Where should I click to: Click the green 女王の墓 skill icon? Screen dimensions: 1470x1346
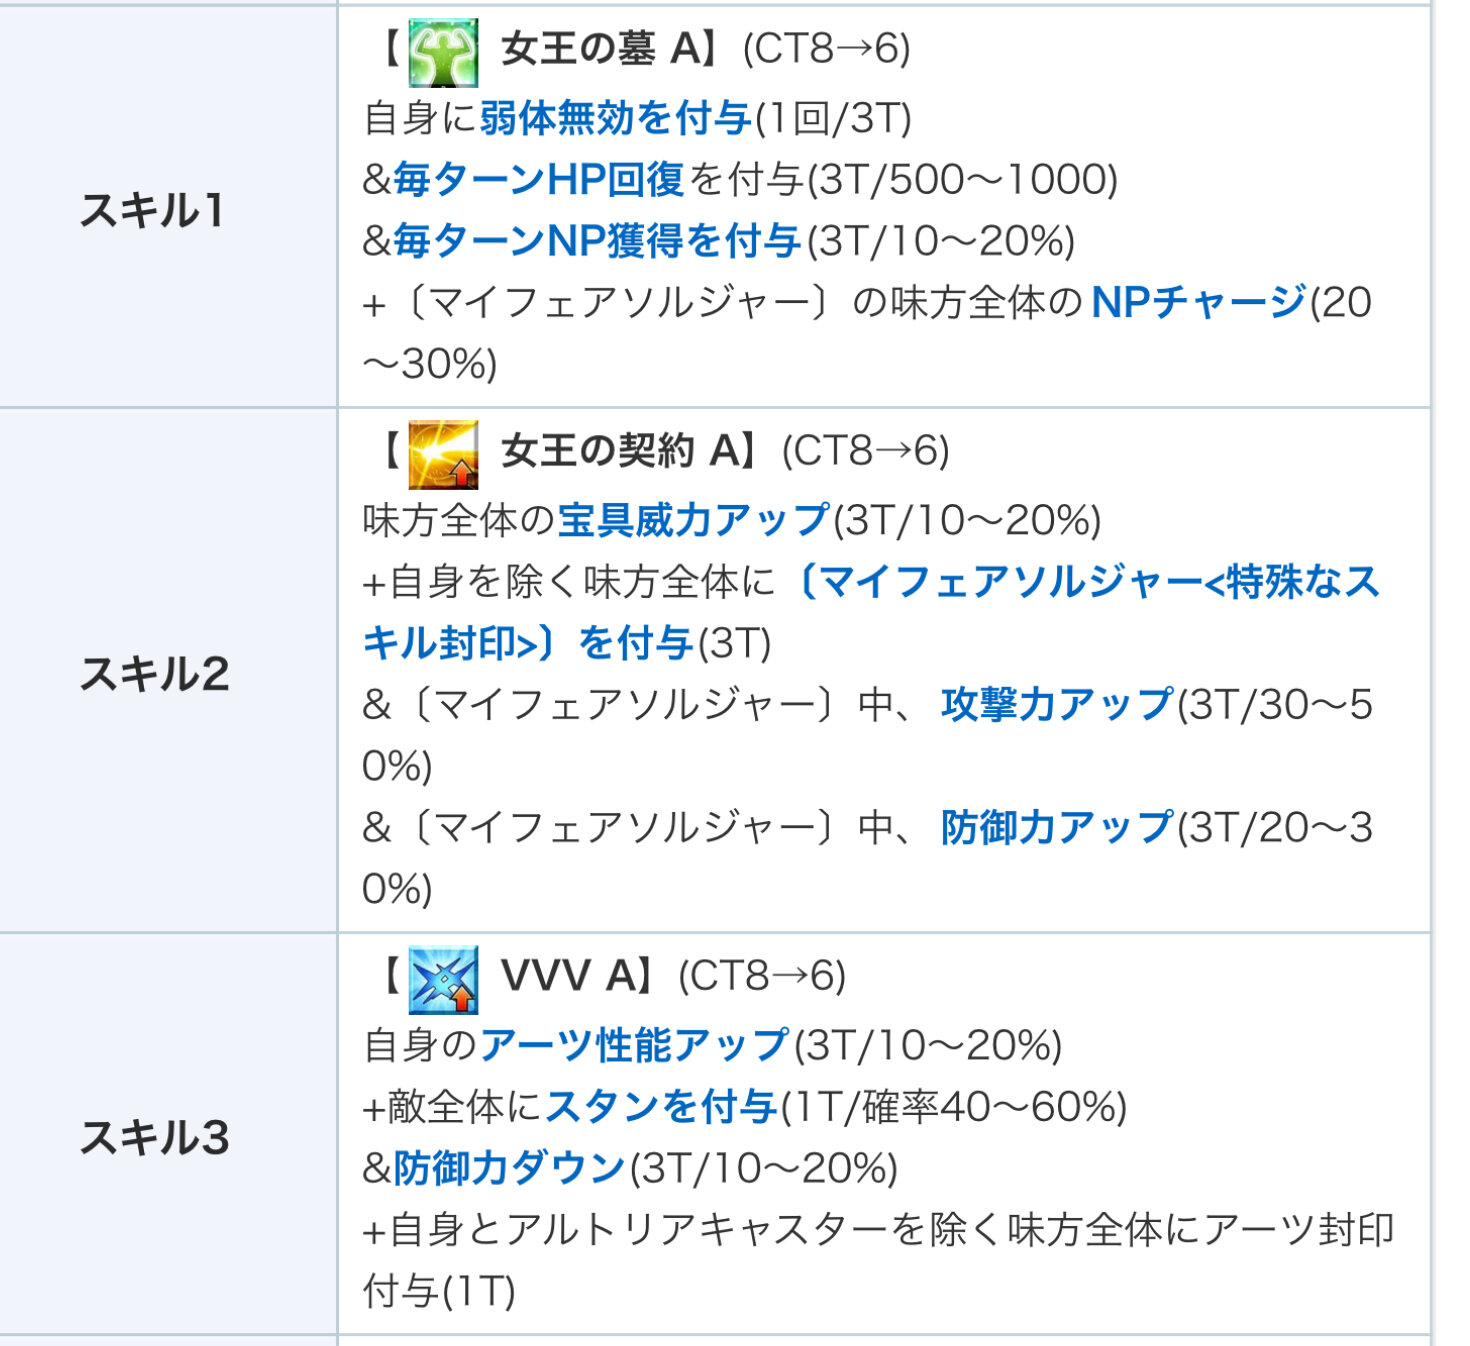443,52
